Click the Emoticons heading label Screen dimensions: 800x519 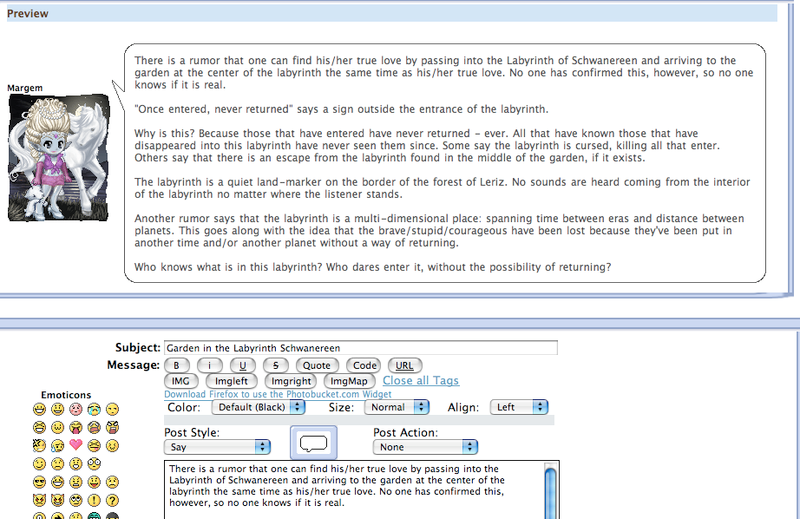click(x=66, y=395)
